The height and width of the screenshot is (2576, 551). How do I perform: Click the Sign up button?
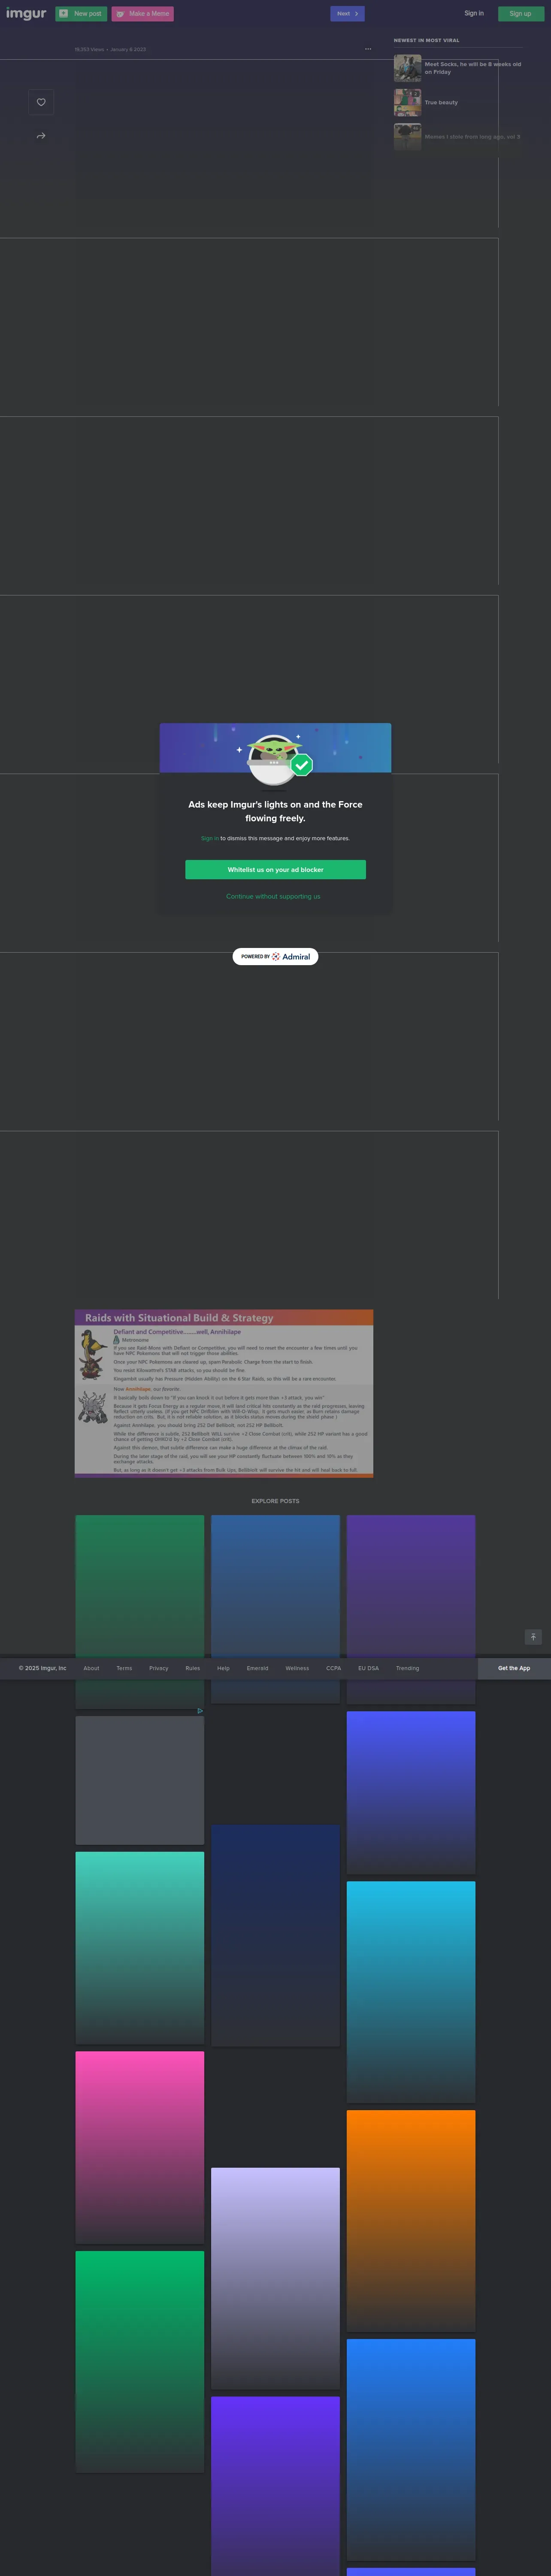[x=520, y=14]
